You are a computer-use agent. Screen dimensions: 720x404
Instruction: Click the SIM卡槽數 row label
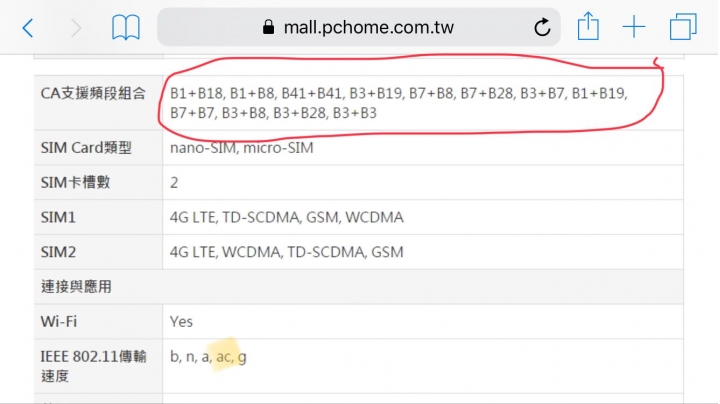[77, 182]
